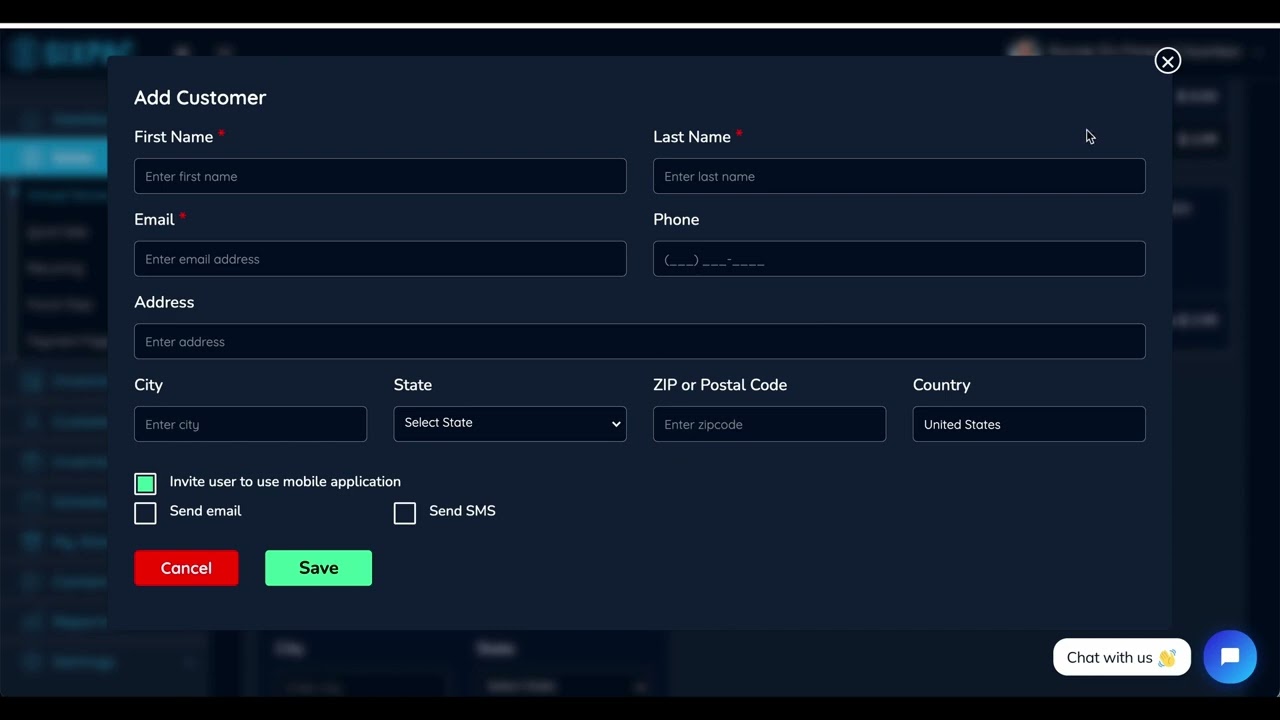The height and width of the screenshot is (720, 1280).
Task: Focus the Email address input field
Action: tap(380, 259)
